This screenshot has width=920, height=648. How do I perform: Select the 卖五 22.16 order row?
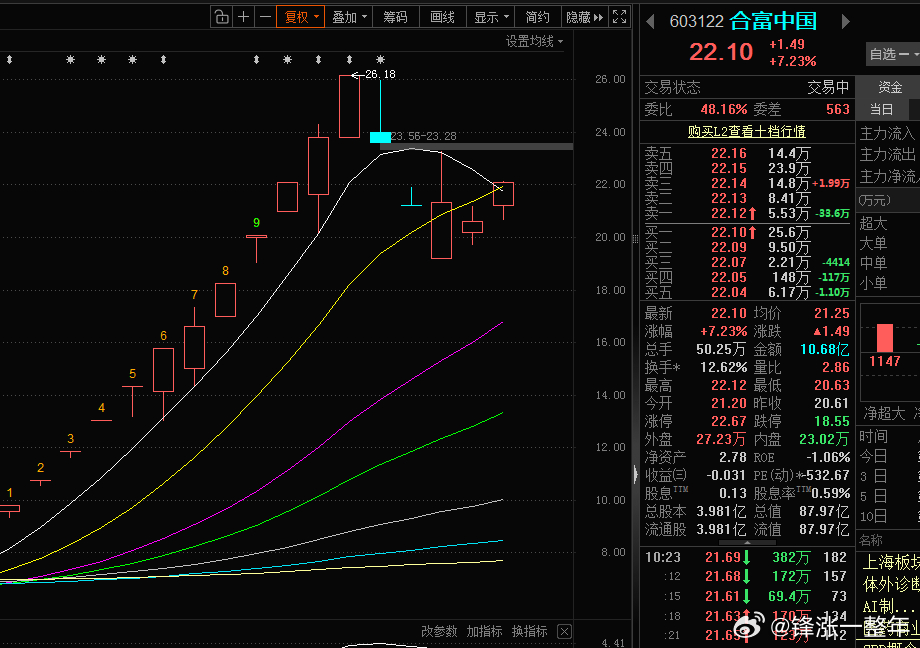747,154
